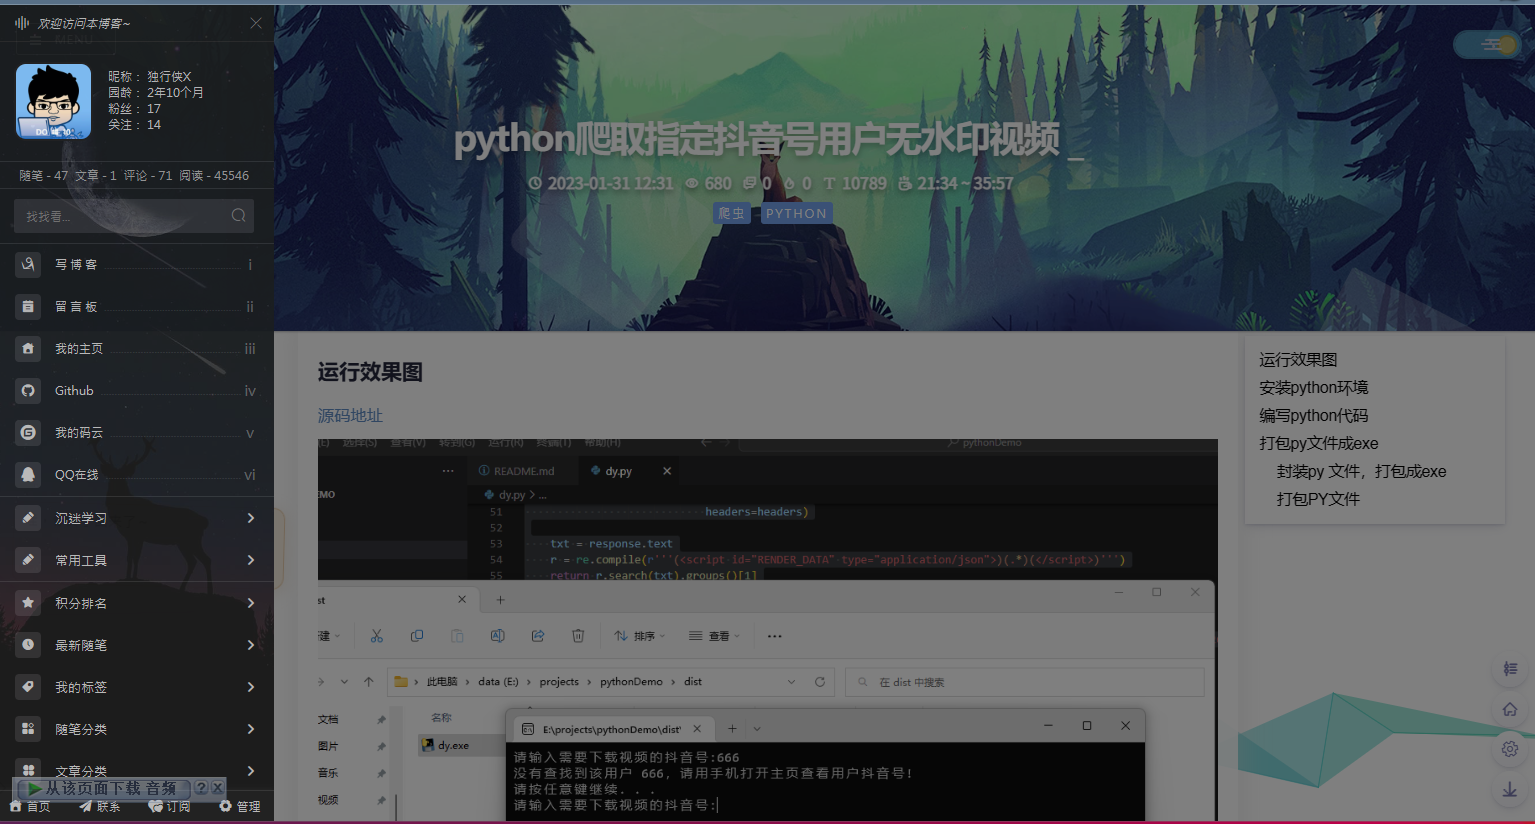
Task: Click the 评论 - 71 statistic
Action: [148, 175]
